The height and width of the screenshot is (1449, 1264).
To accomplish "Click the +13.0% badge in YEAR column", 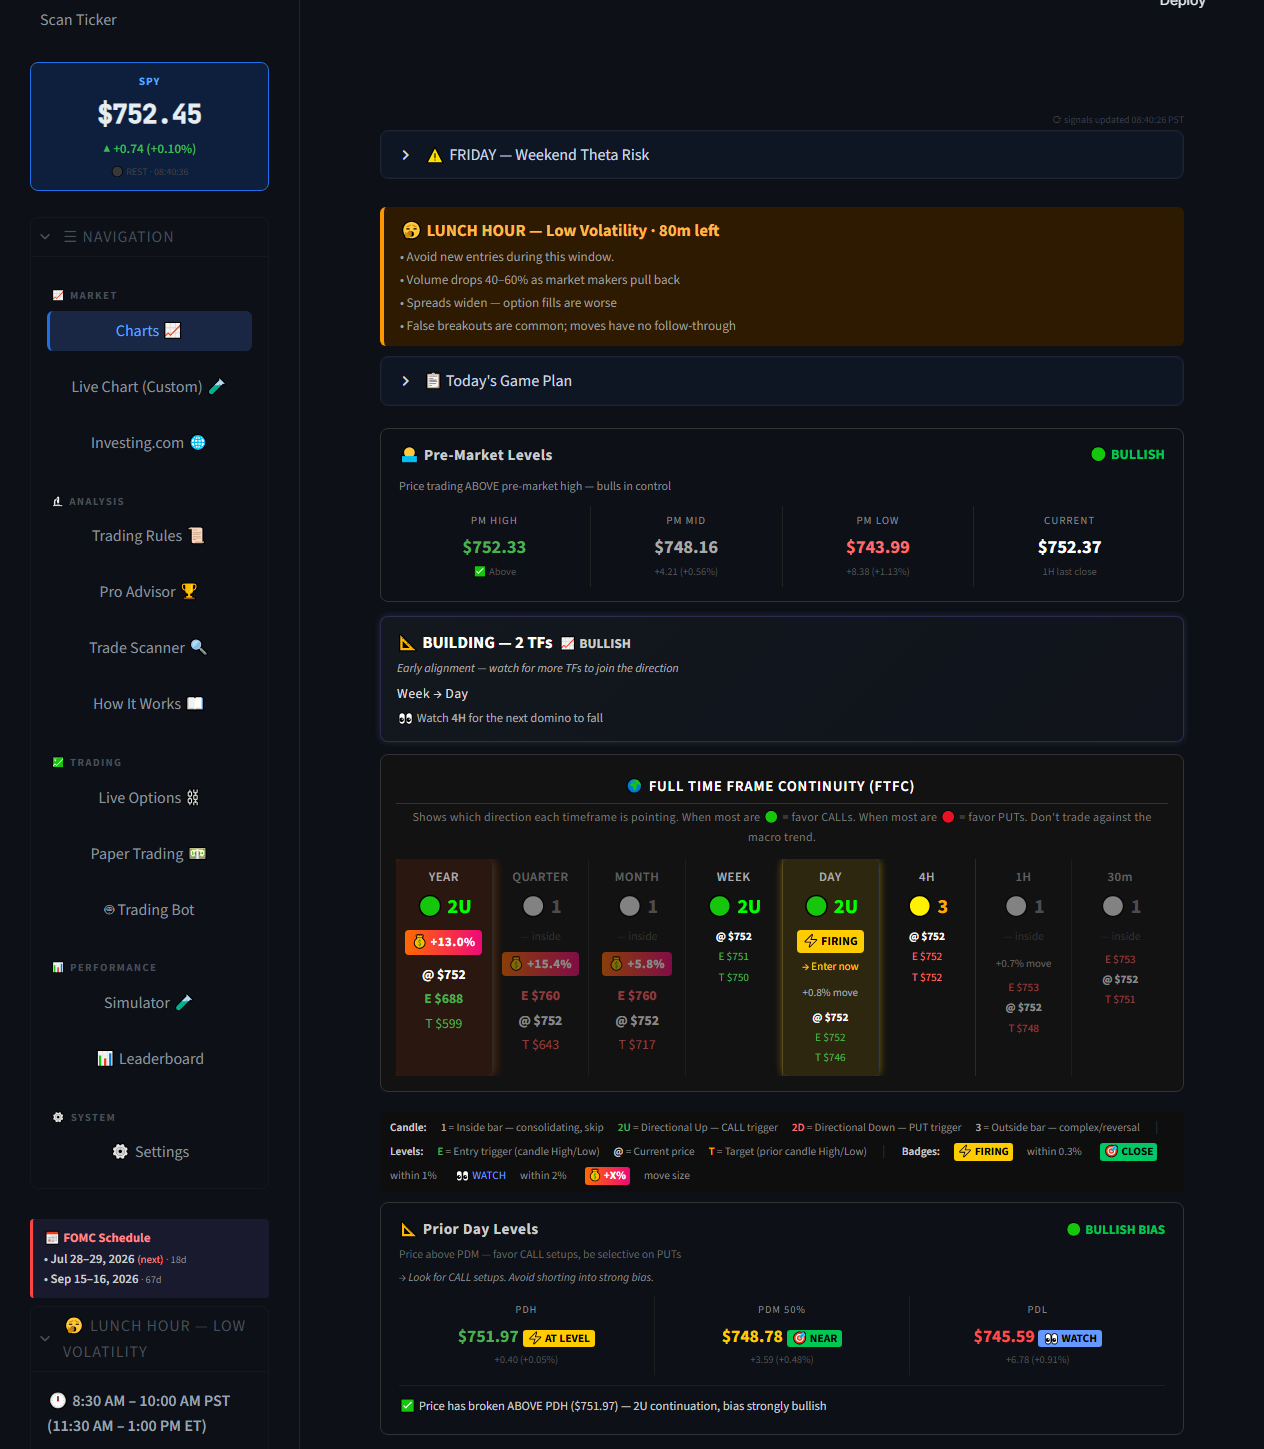I will tap(443, 942).
